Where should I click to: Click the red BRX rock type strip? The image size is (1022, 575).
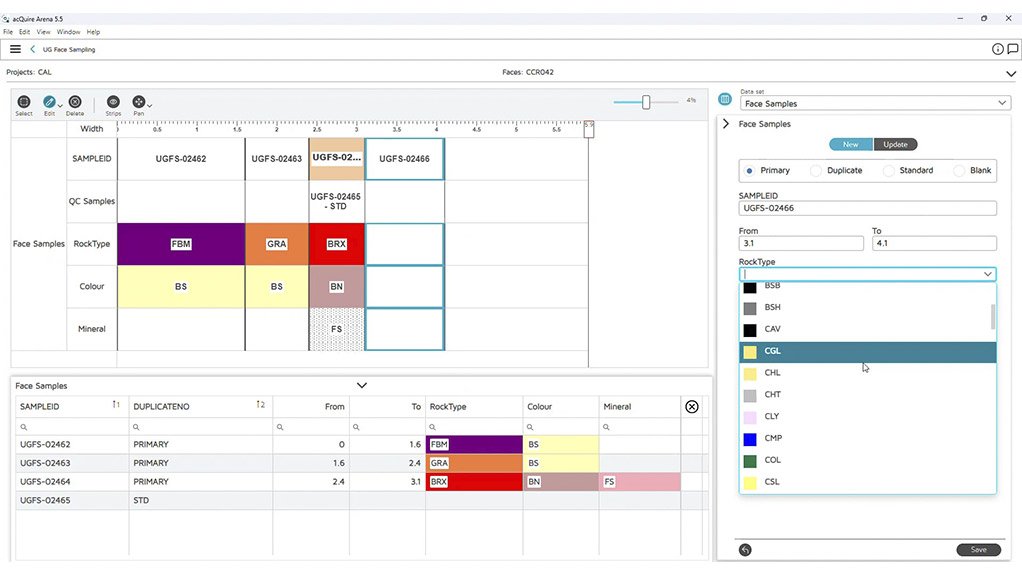click(336, 244)
